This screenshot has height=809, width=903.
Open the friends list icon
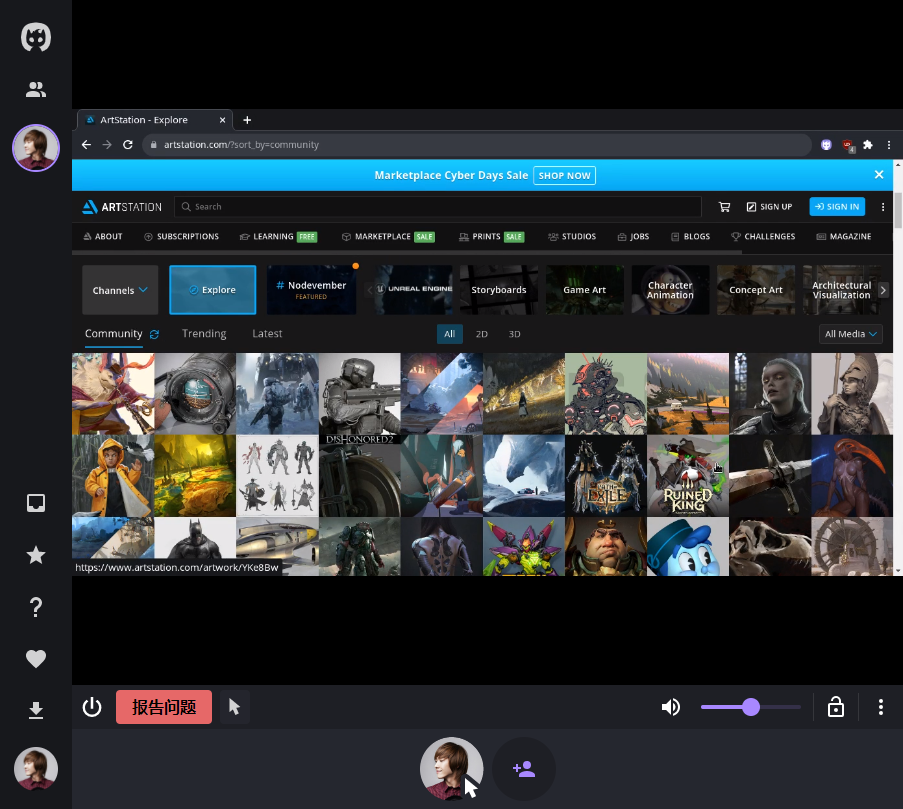[36, 89]
